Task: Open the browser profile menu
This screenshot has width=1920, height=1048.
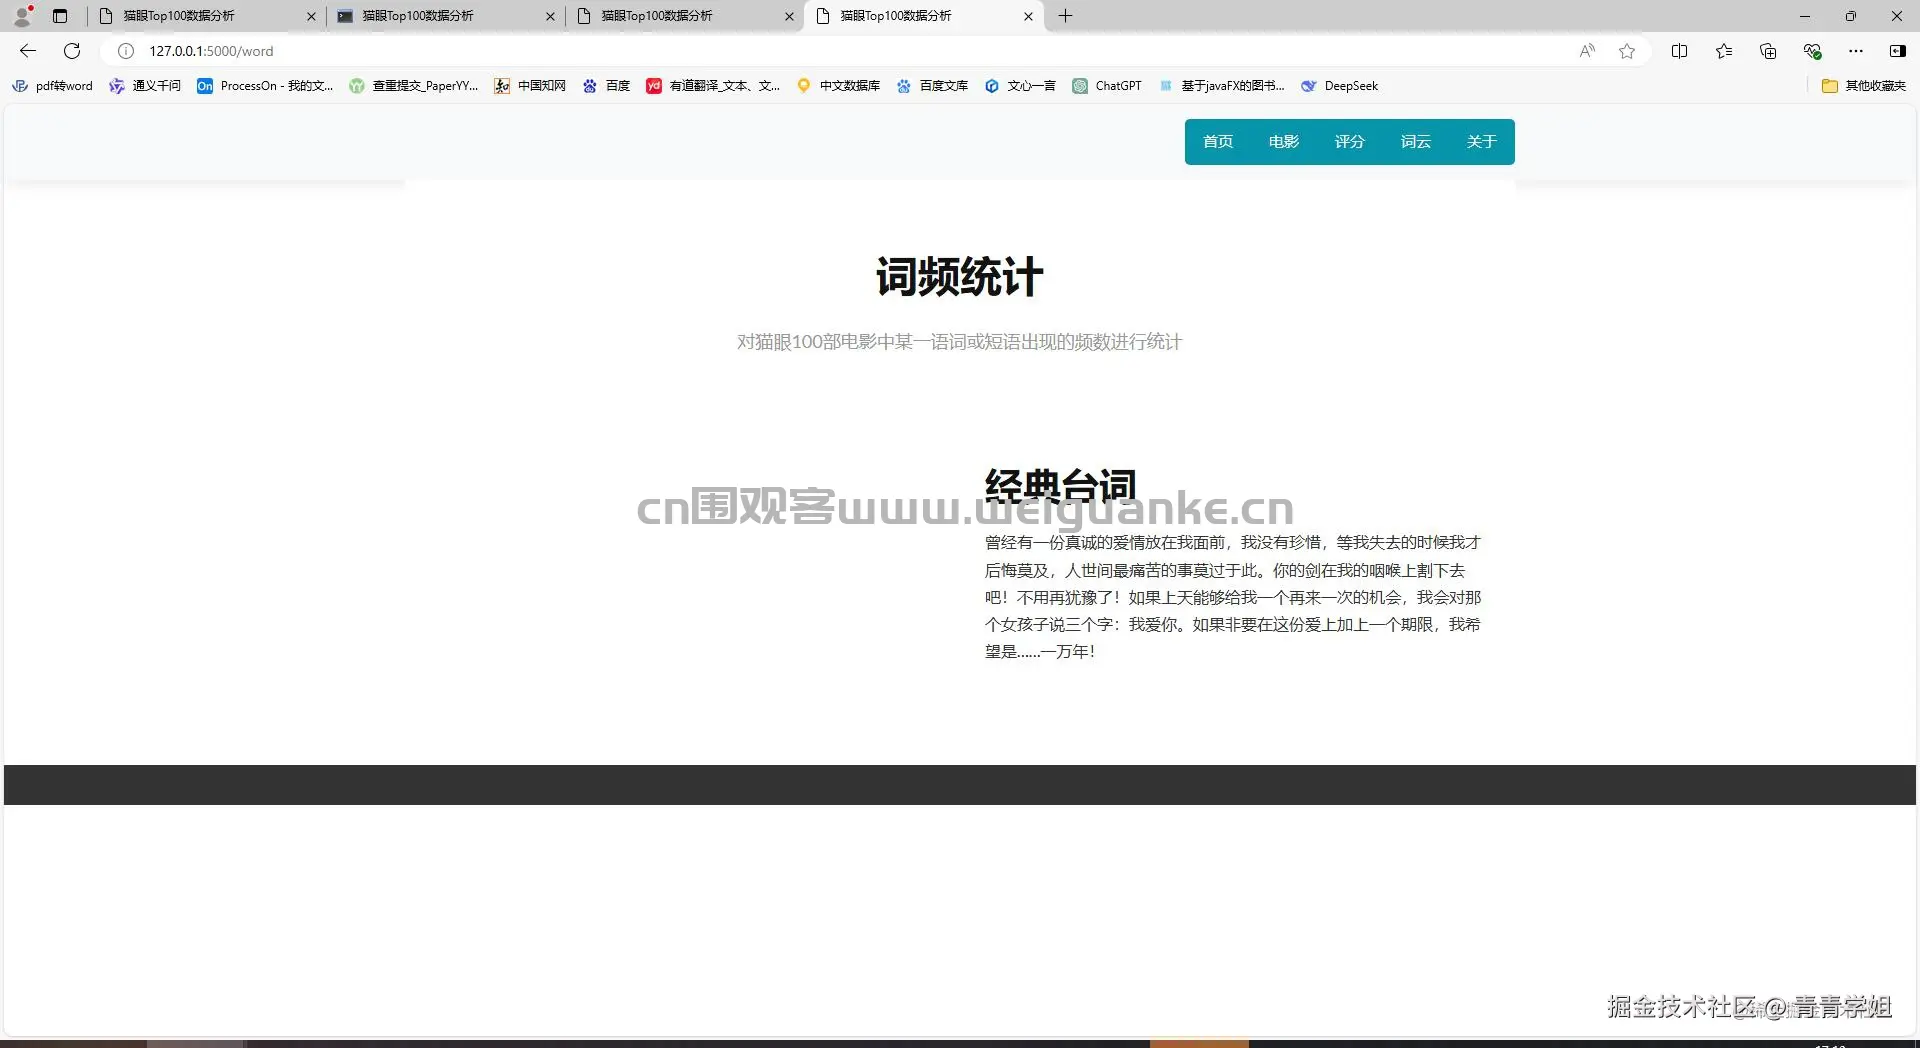Action: click(x=22, y=16)
